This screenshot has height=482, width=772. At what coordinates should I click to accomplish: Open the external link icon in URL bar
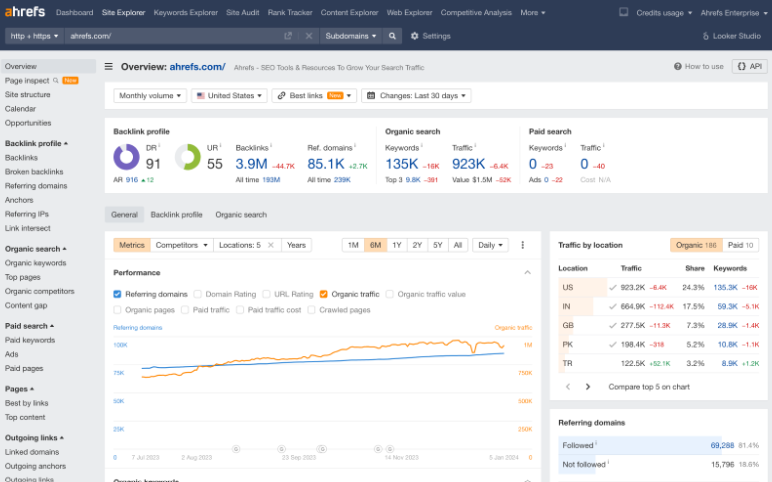point(288,36)
